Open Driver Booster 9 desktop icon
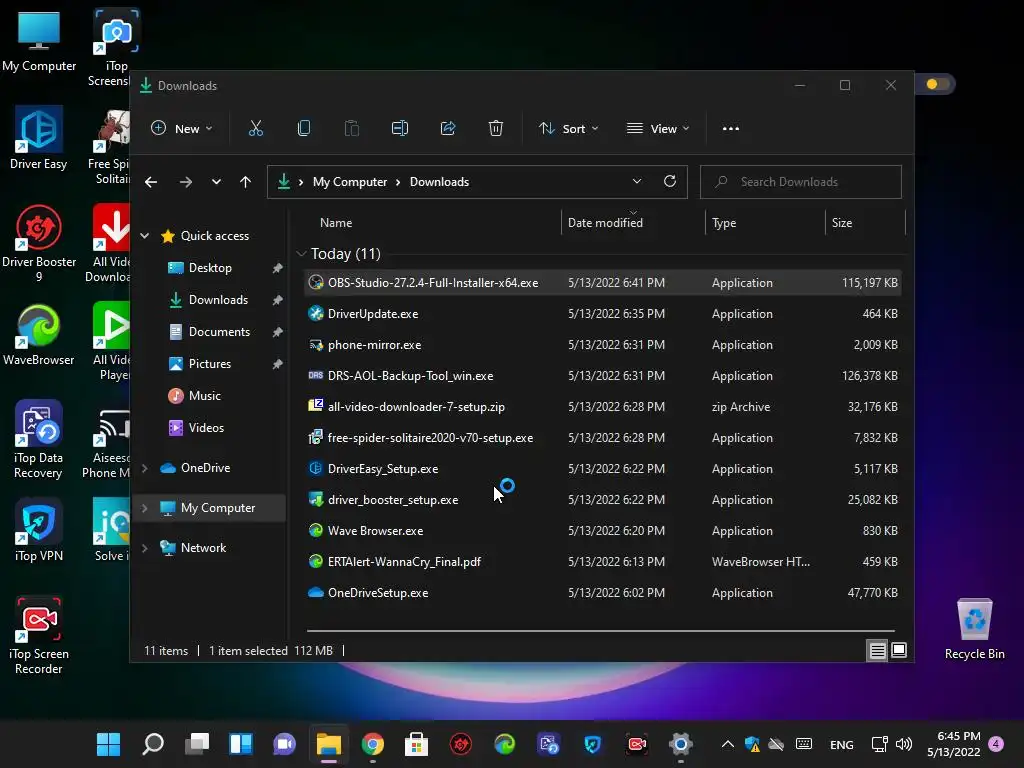This screenshot has height=768, width=1024. 39,243
